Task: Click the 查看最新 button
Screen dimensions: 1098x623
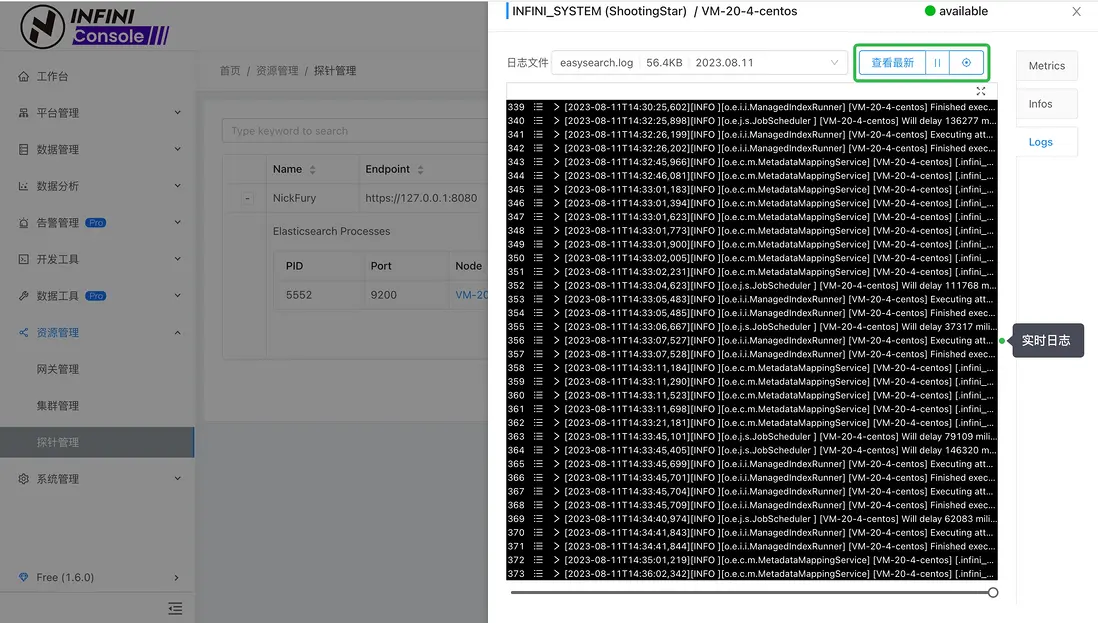Action: [892, 63]
